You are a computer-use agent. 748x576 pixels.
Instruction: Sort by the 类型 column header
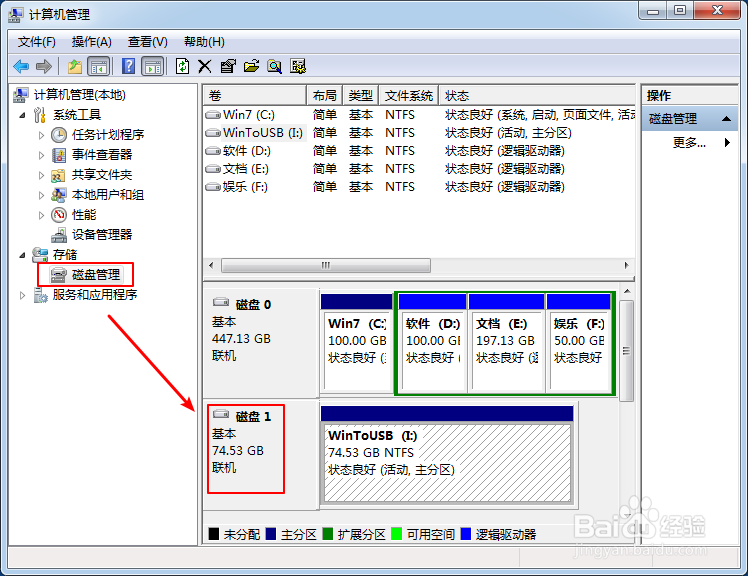[x=361, y=96]
